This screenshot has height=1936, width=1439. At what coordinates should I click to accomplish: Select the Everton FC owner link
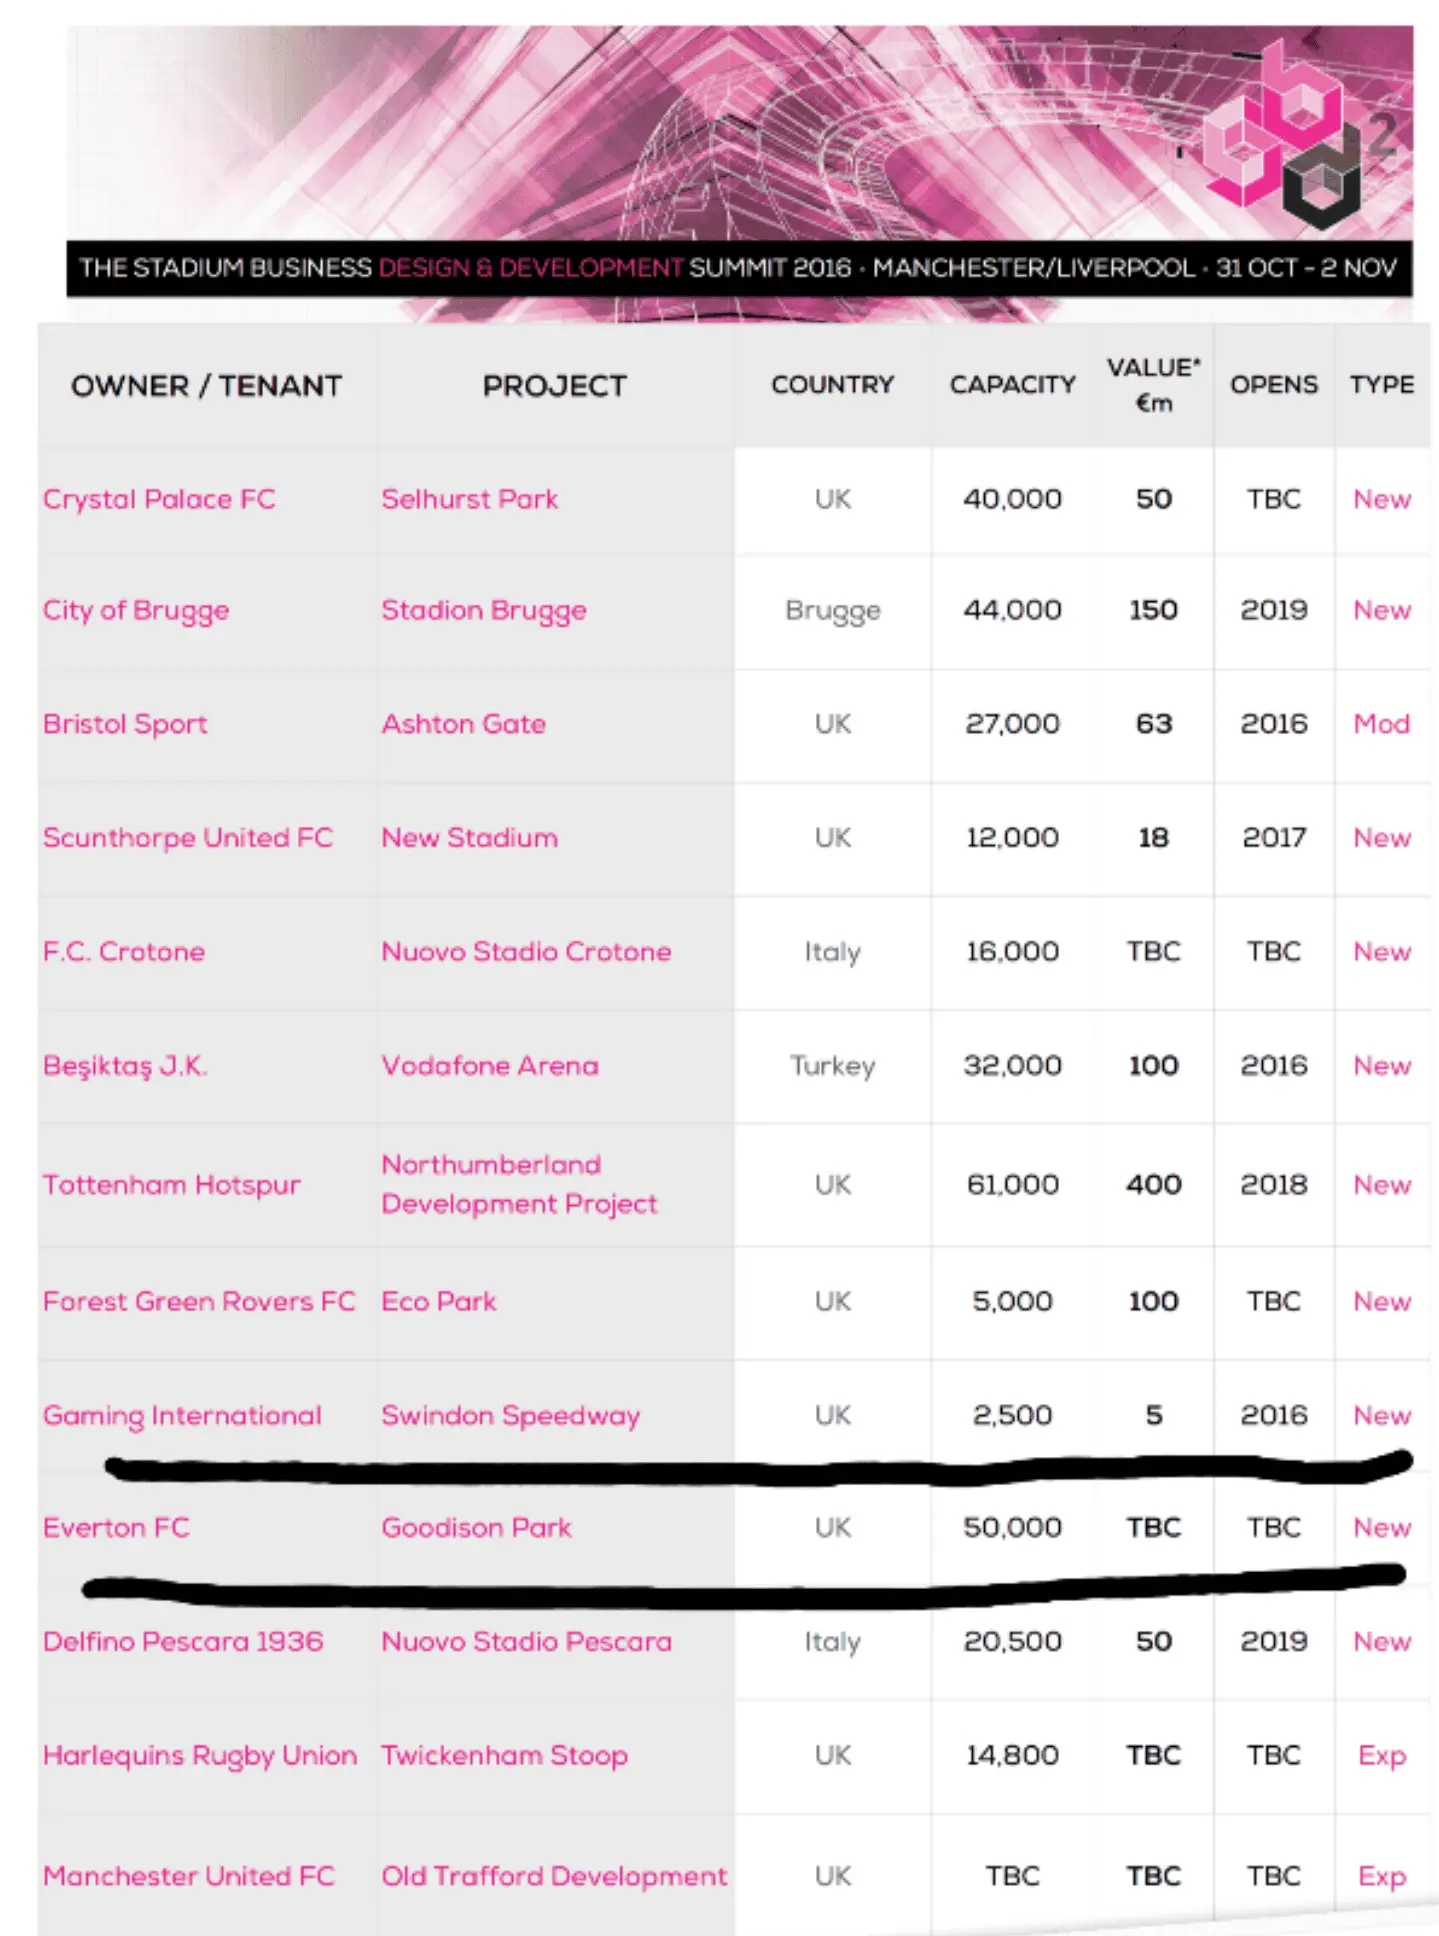[x=116, y=1528]
